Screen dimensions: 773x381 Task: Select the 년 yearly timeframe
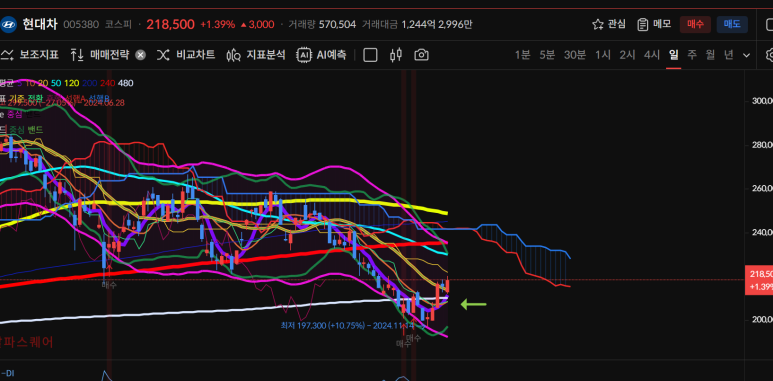(729, 55)
